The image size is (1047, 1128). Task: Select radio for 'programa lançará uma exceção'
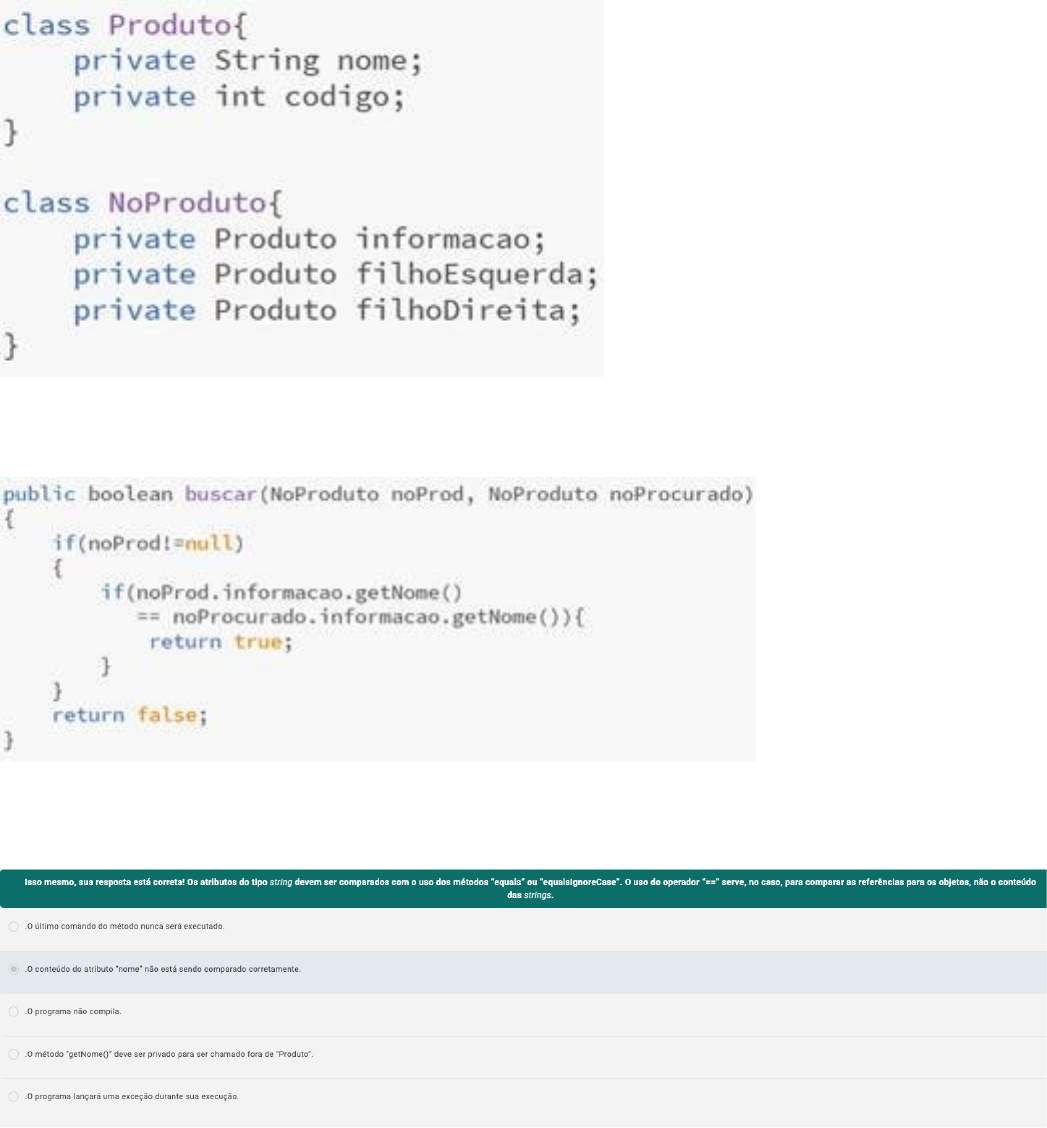tap(12, 1097)
